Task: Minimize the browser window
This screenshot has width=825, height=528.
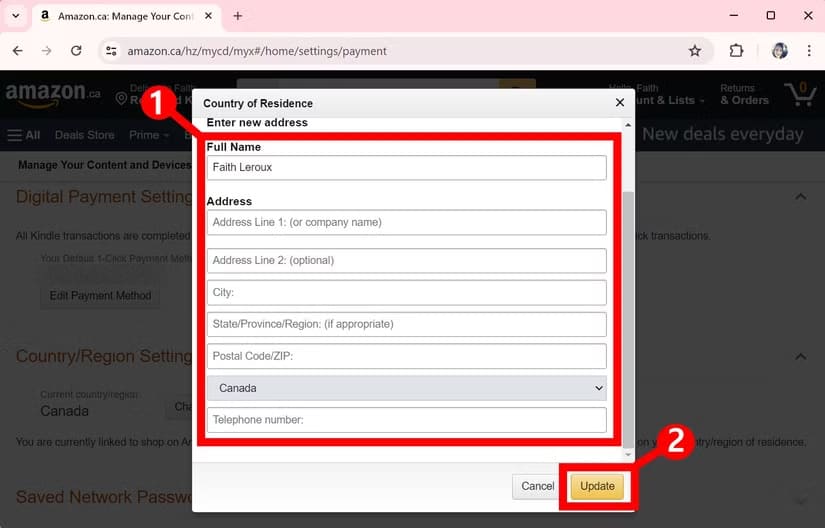Action: [x=733, y=16]
